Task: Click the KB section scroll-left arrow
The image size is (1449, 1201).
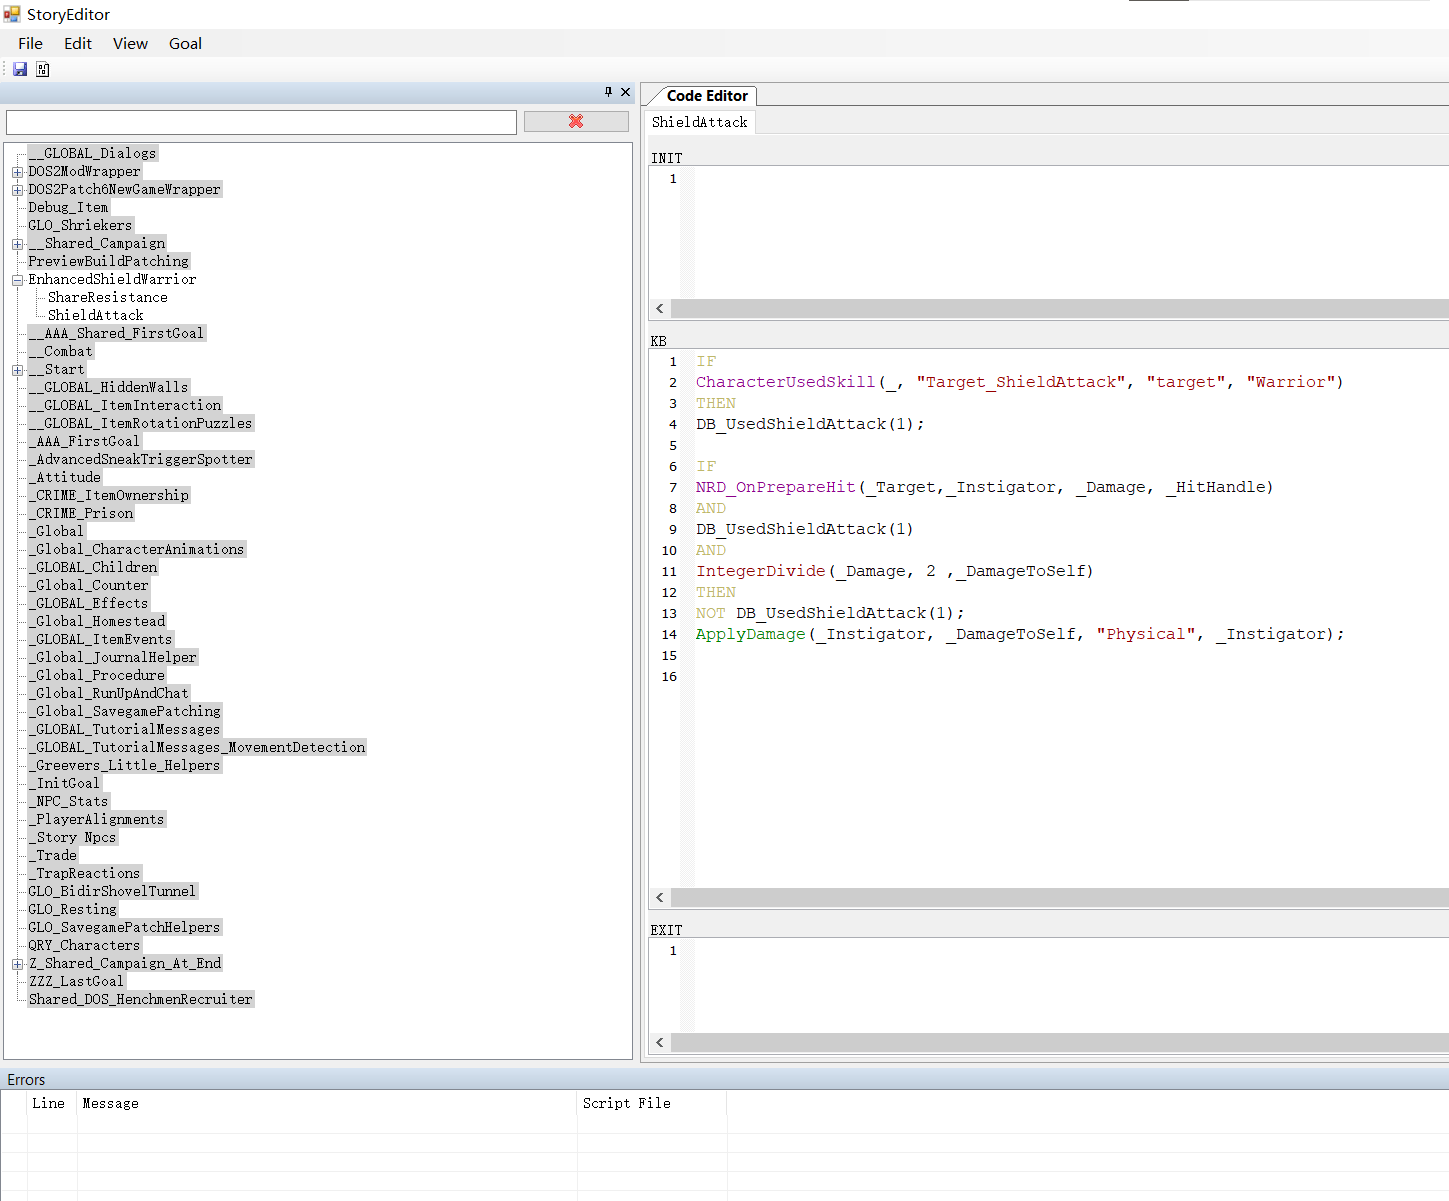Action: click(660, 898)
